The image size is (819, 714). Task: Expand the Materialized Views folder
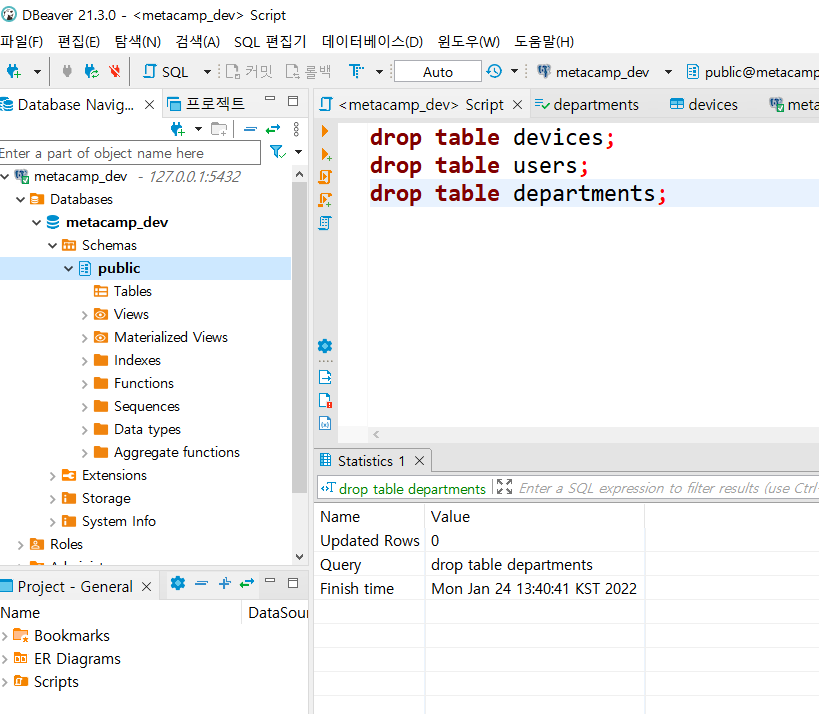pyautogui.click(x=84, y=338)
